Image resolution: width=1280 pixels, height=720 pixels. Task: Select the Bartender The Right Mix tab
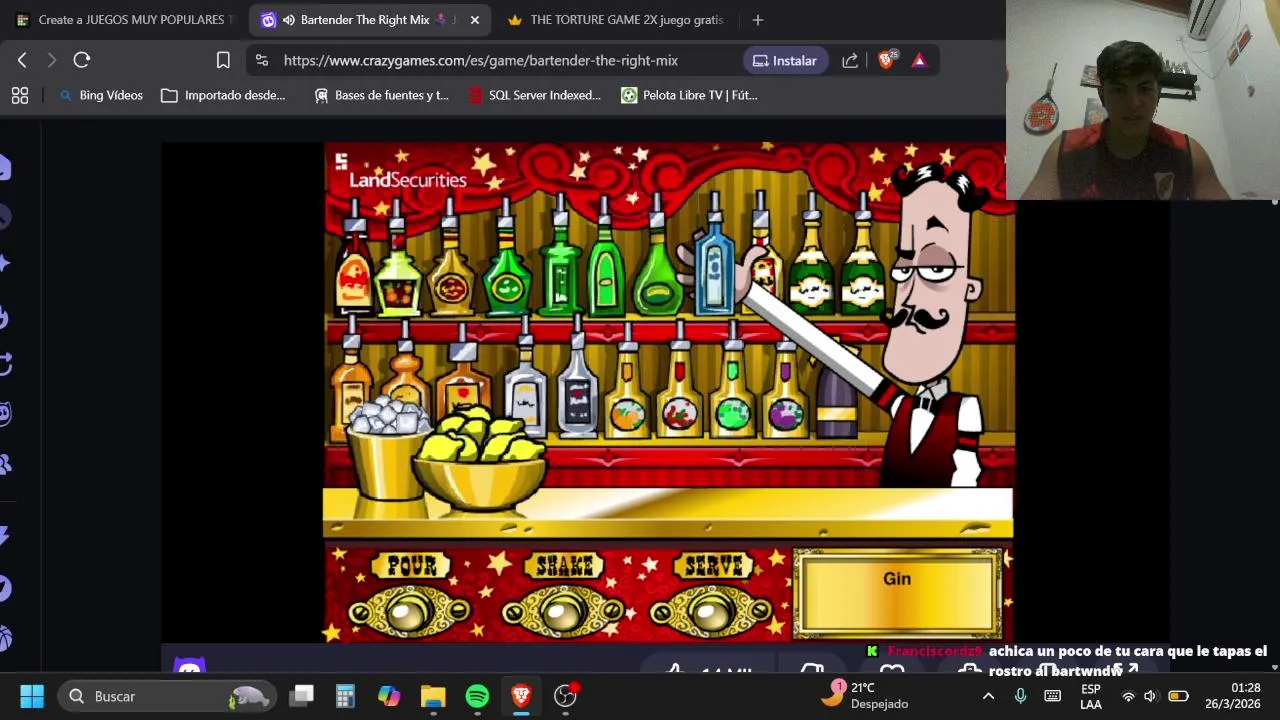365,20
